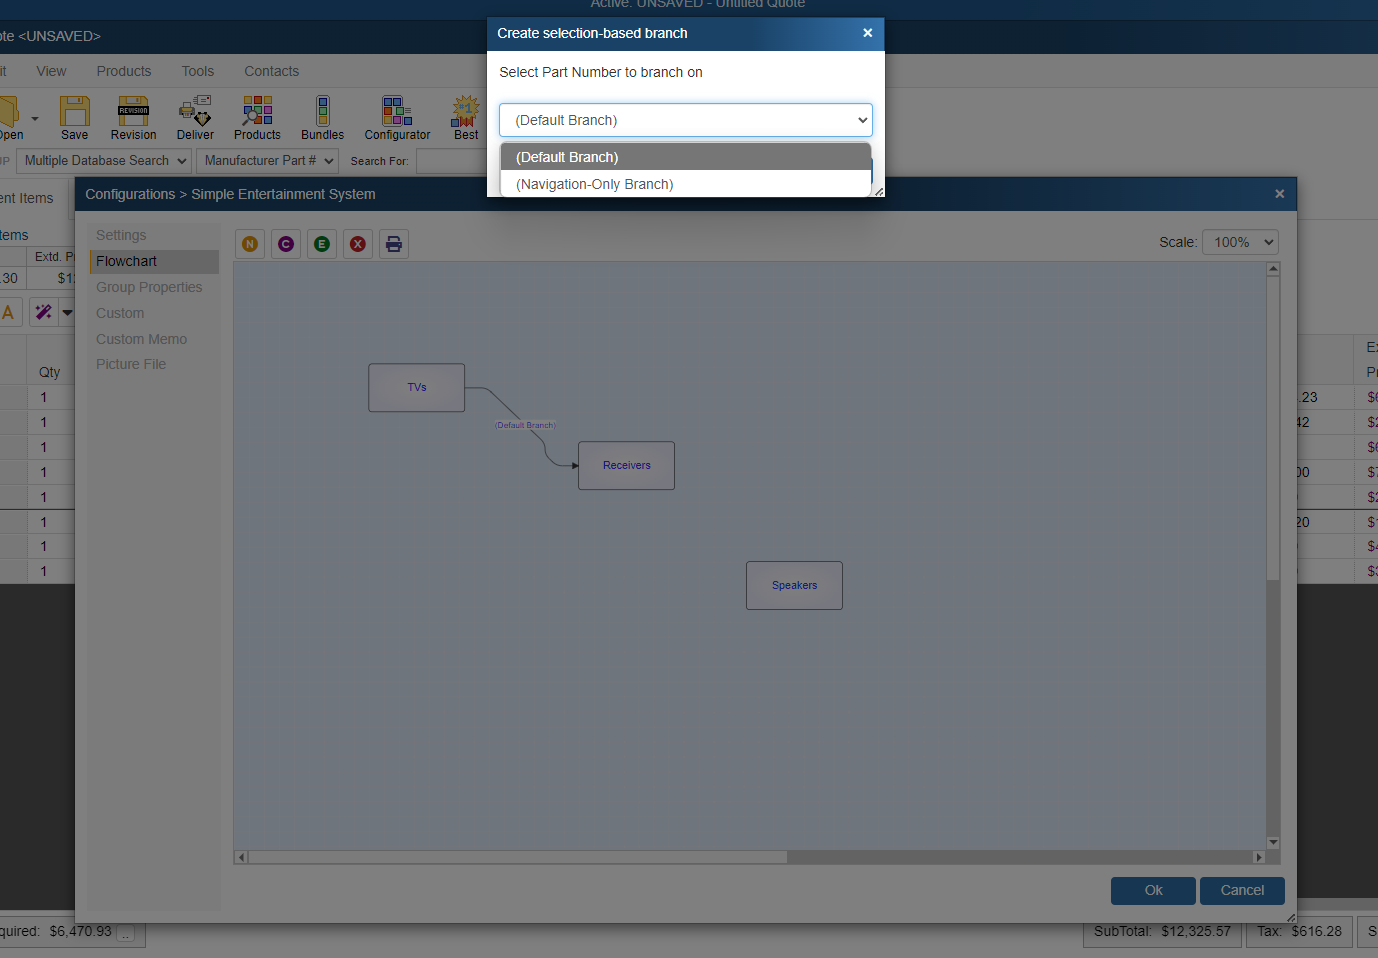Choose the (Default Branch) list option
The image size is (1378, 958).
686,157
